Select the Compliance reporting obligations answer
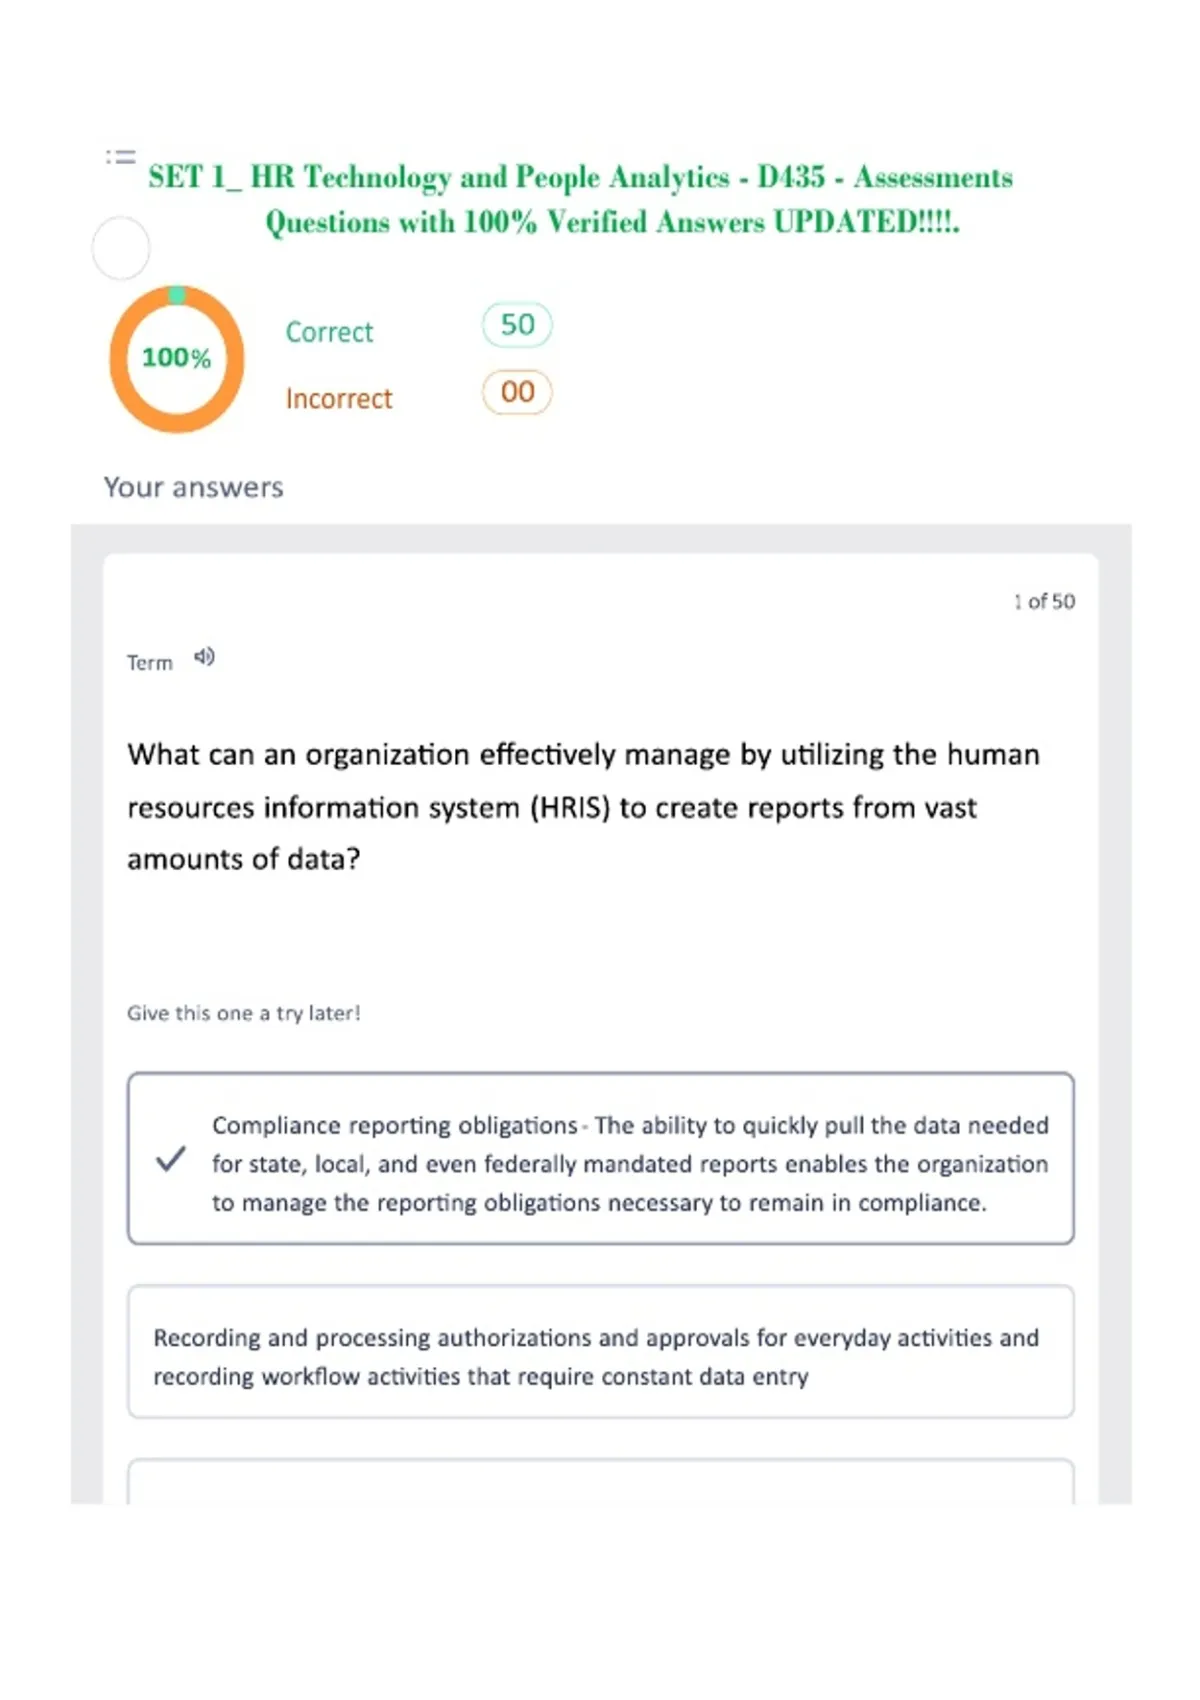This screenshot has width=1200, height=1700. pos(601,1159)
